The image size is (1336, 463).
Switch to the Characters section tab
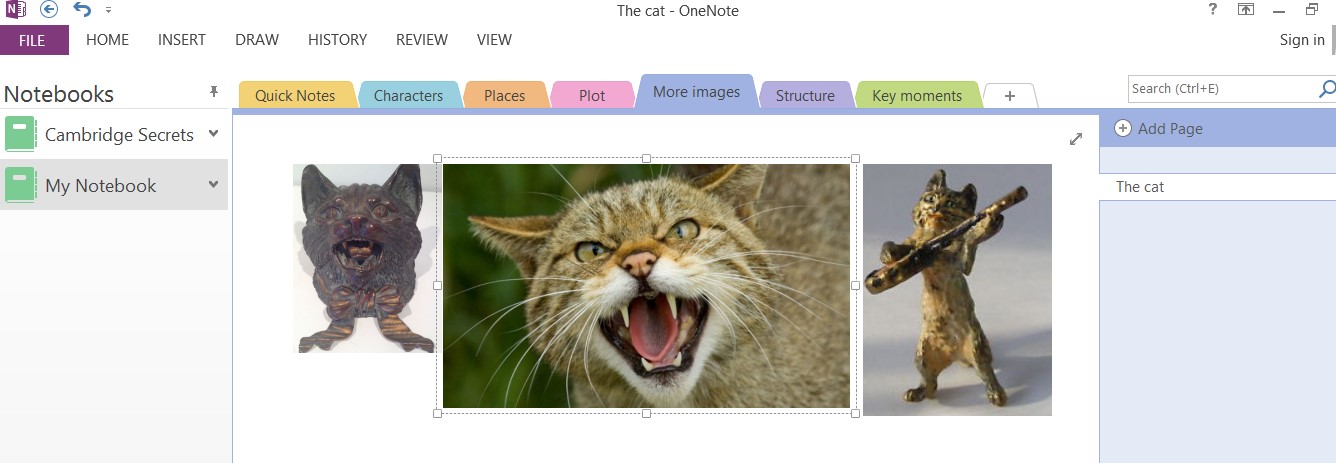tap(408, 96)
